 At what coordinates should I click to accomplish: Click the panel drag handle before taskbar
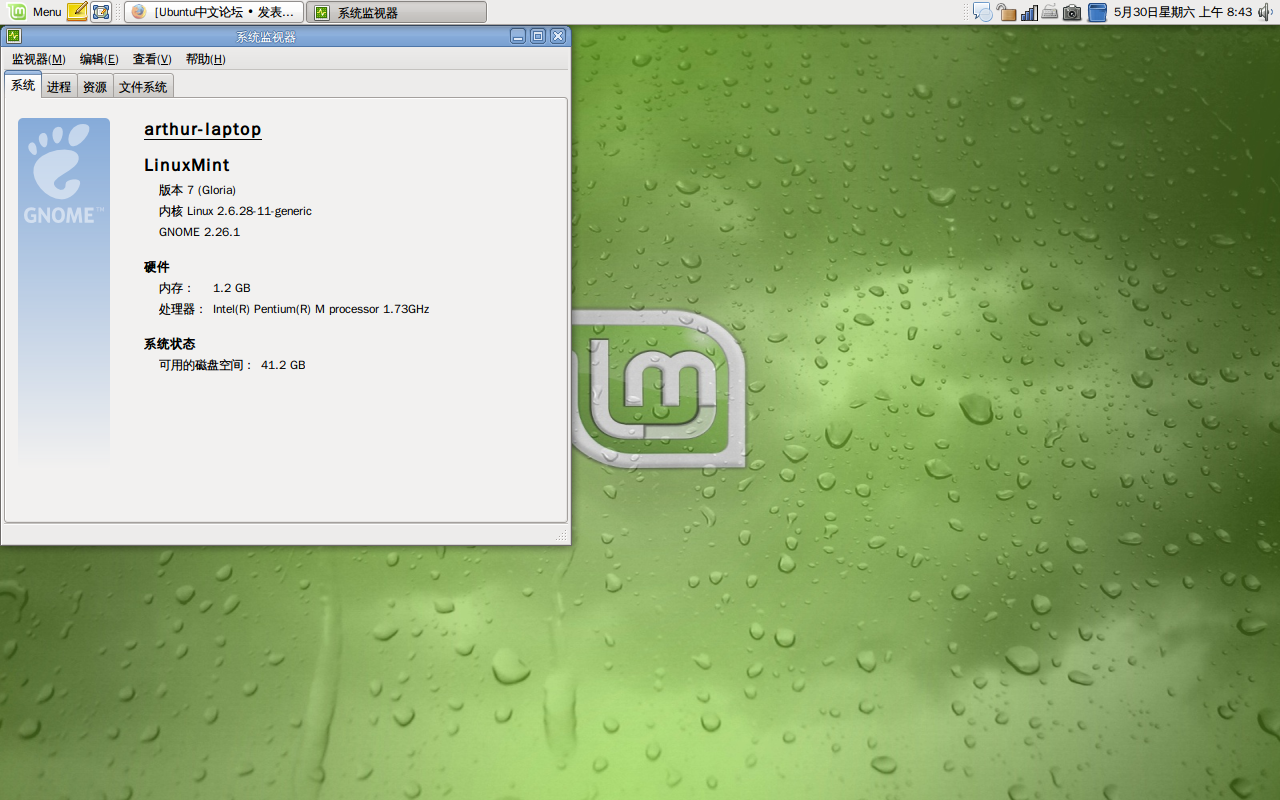118,12
